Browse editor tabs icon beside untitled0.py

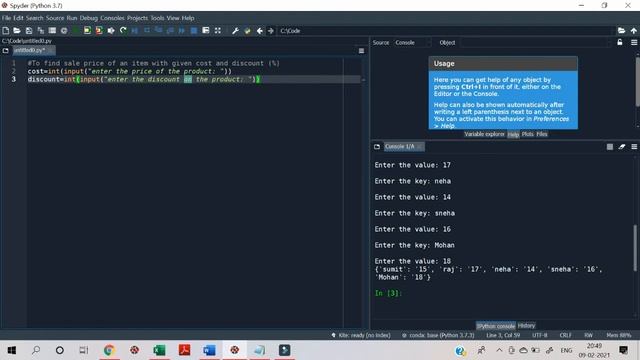[x=6, y=51]
